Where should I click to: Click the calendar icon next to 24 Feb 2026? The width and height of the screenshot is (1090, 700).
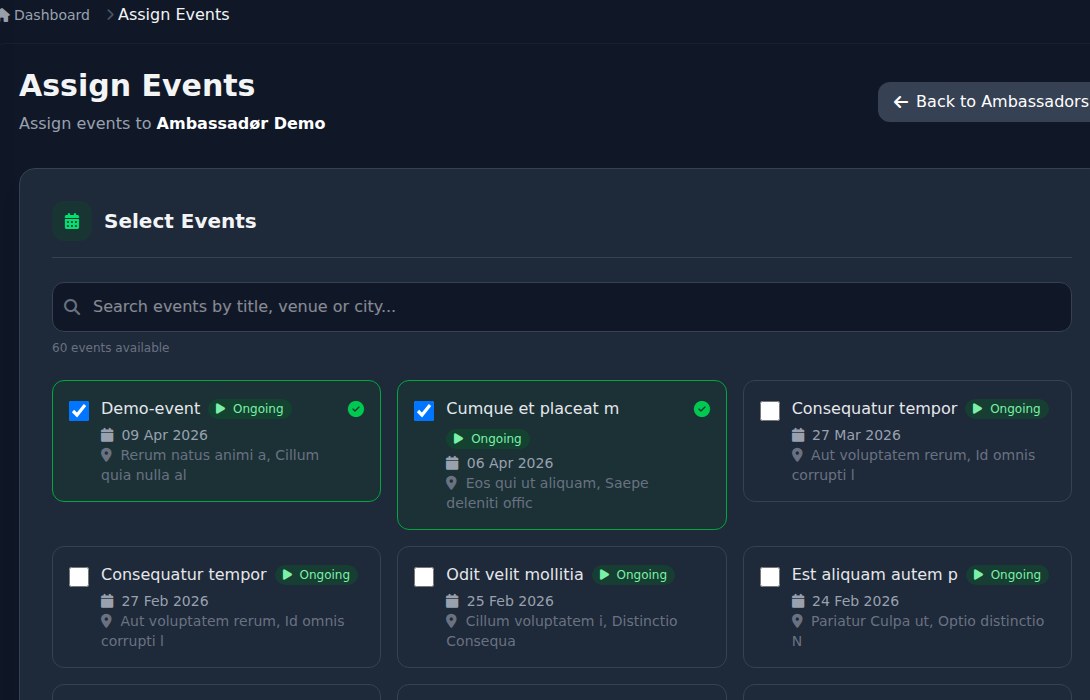[798, 601]
